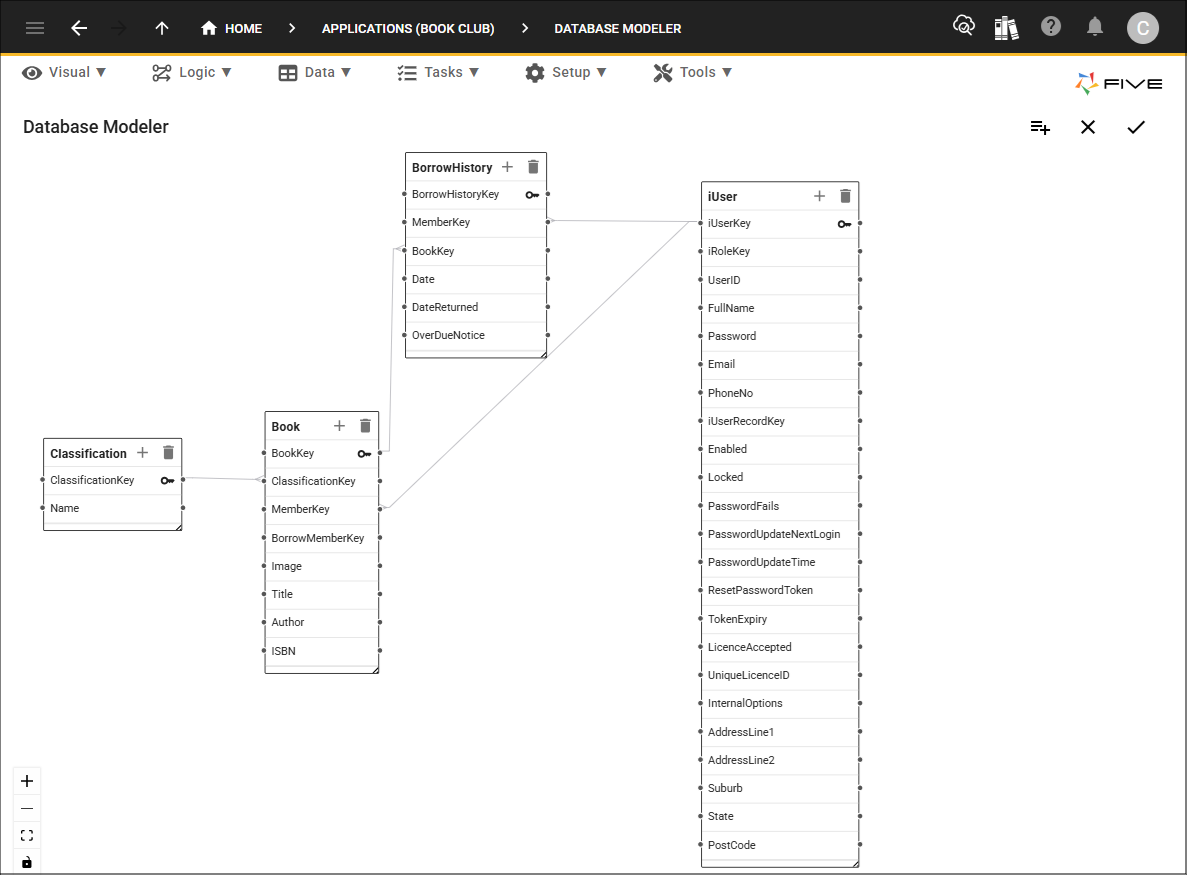
Task: Select the DateReturned field
Action: click(475, 307)
